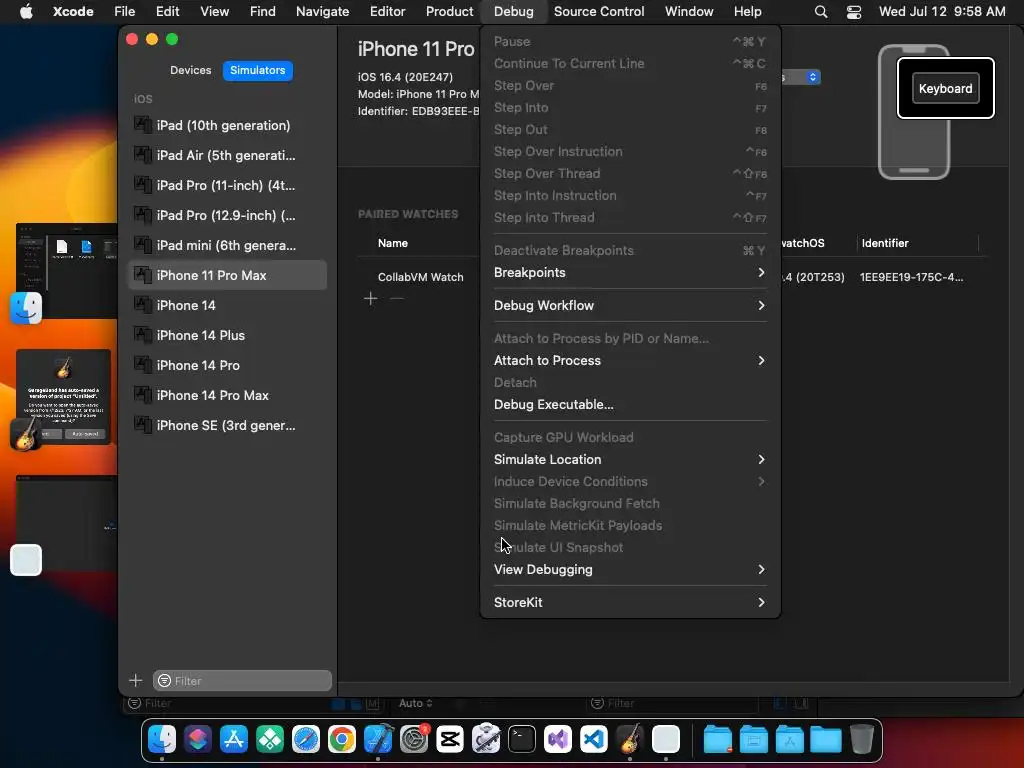Viewport: 1024px width, 768px height.
Task: Select iPad Pro (11-inch) simulator
Action: coord(227,185)
